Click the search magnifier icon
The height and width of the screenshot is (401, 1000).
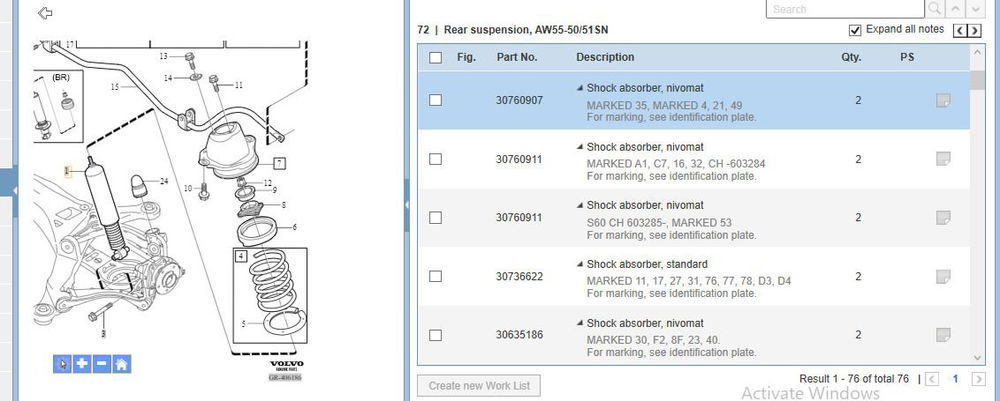(935, 9)
